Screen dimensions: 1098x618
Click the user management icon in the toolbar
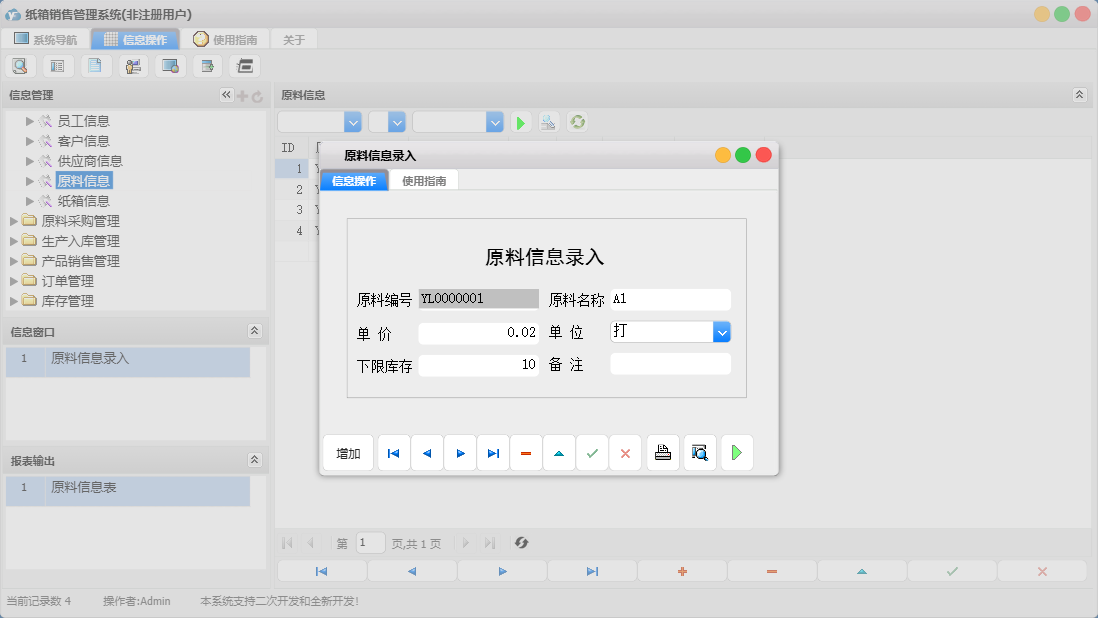tap(133, 65)
